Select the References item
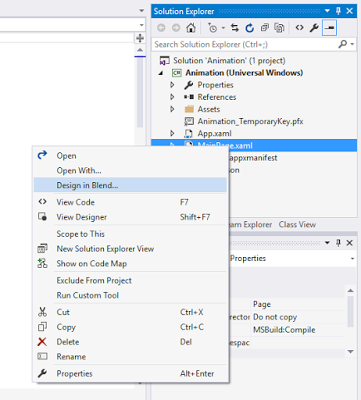Image resolution: width=361 pixels, height=400 pixels. [217, 97]
